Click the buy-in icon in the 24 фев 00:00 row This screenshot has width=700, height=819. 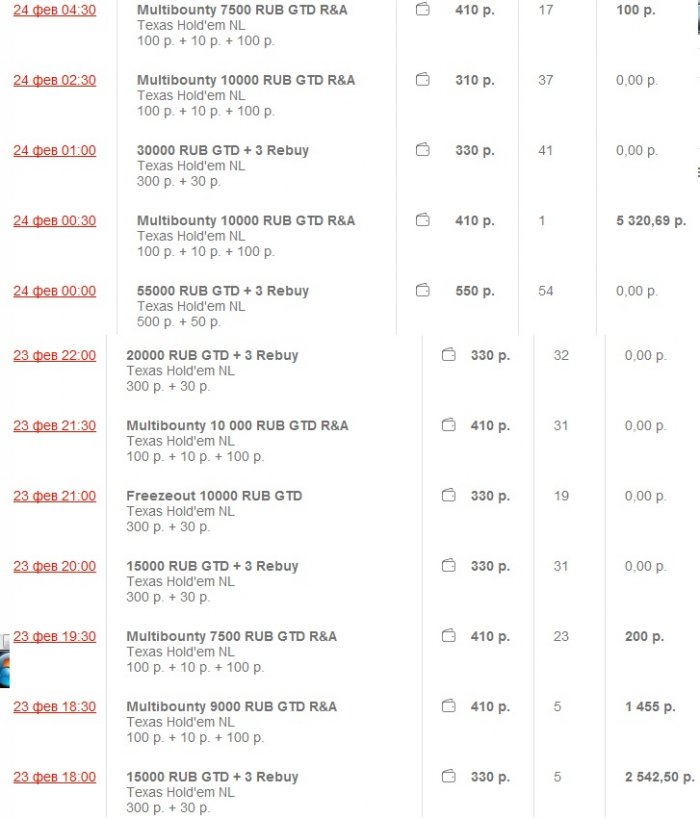click(422, 291)
